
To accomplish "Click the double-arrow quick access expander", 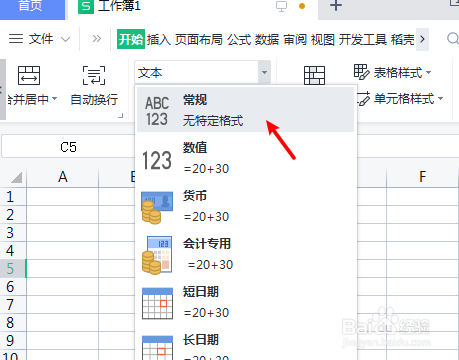I will pos(97,39).
